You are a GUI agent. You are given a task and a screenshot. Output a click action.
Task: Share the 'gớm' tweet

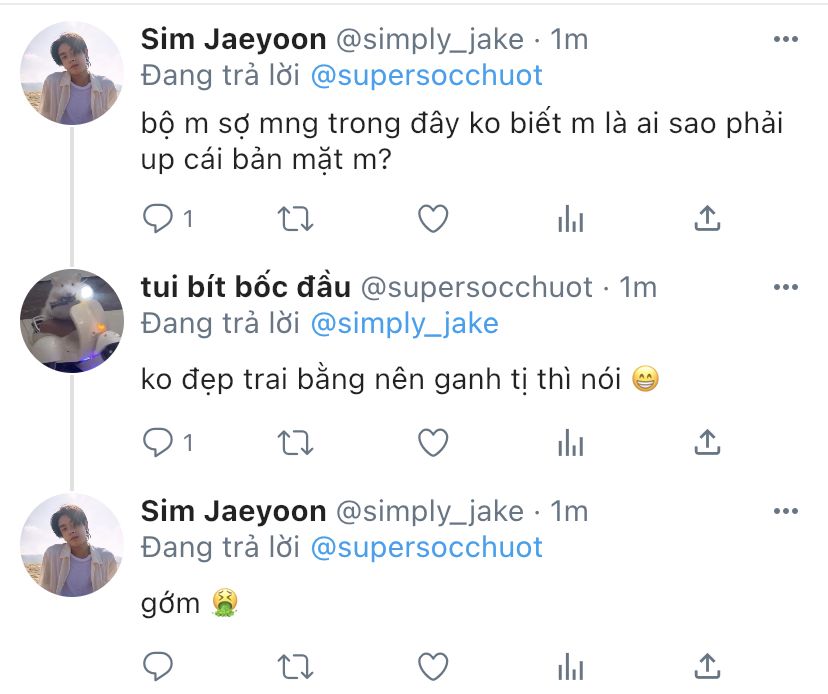tap(707, 665)
